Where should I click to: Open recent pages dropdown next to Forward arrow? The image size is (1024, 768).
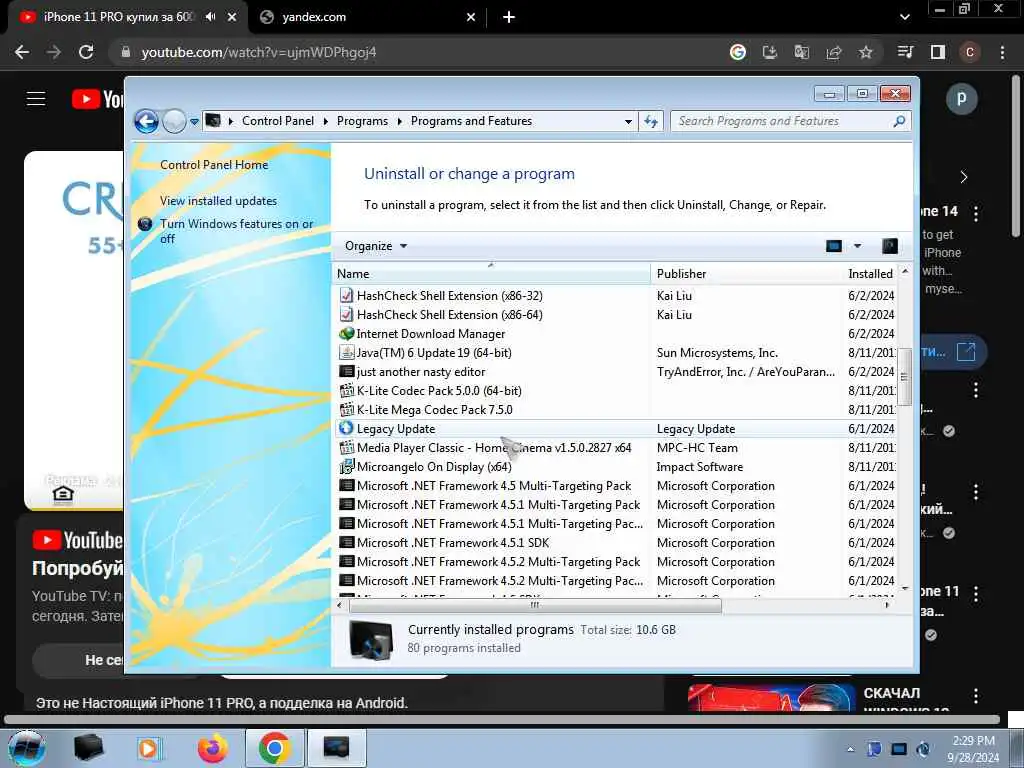point(194,121)
